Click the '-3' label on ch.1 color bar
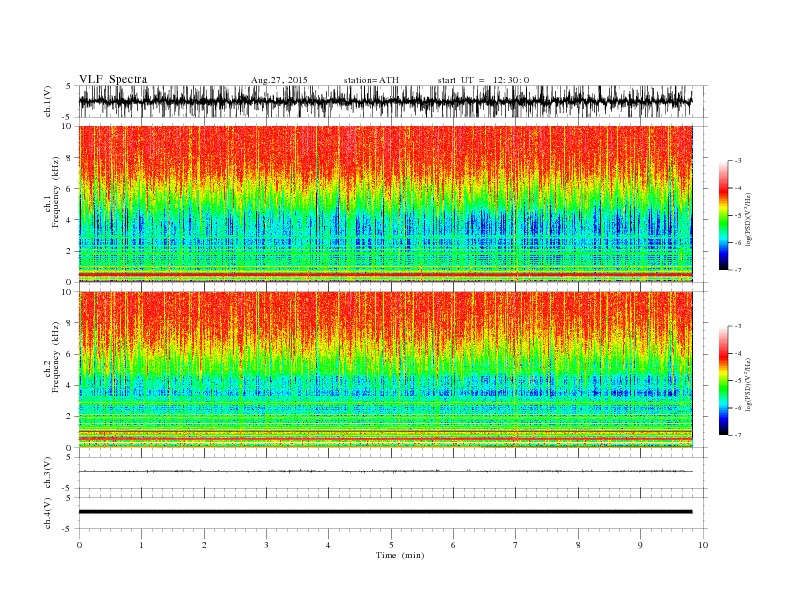The image size is (792, 612). 737,161
